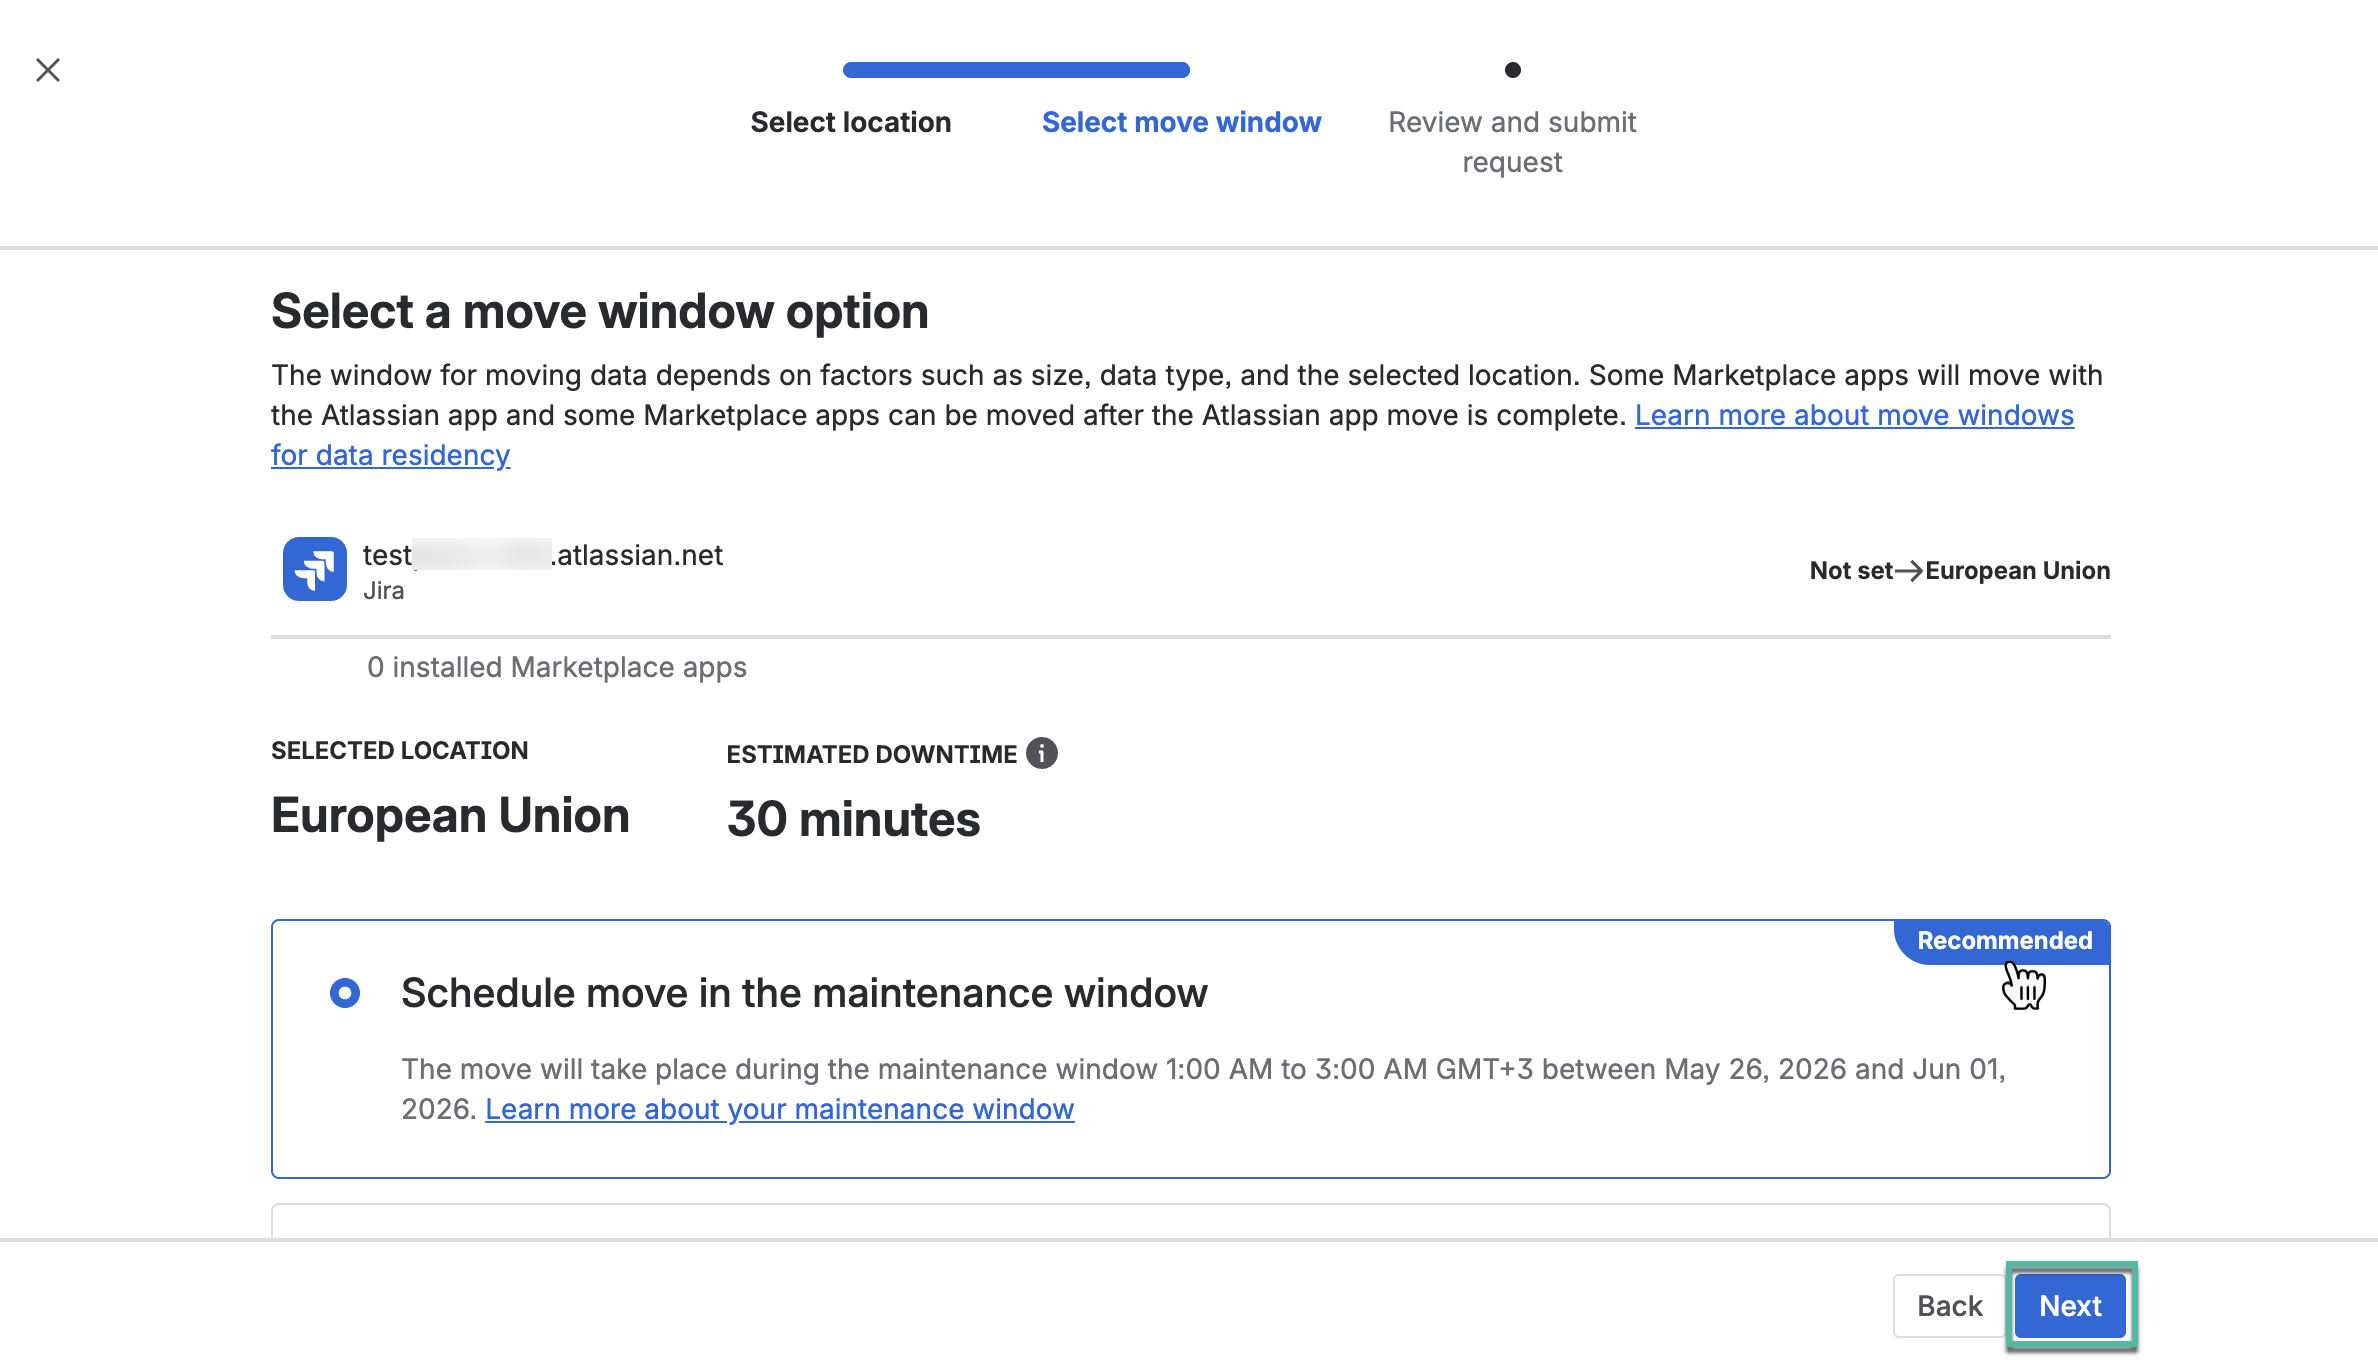Click the 'Jira' product label
2378x1360 pixels.
tap(383, 590)
